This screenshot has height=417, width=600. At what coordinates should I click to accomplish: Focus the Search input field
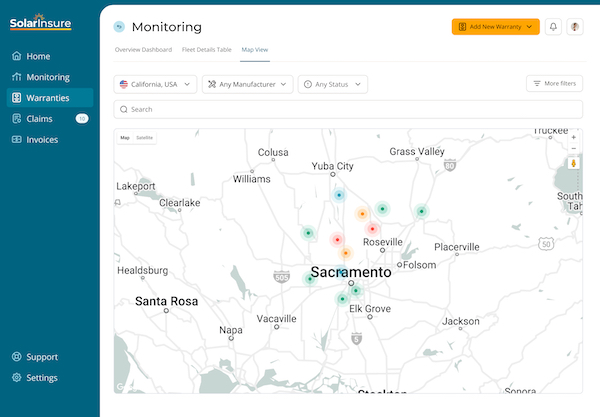pyautogui.click(x=348, y=109)
